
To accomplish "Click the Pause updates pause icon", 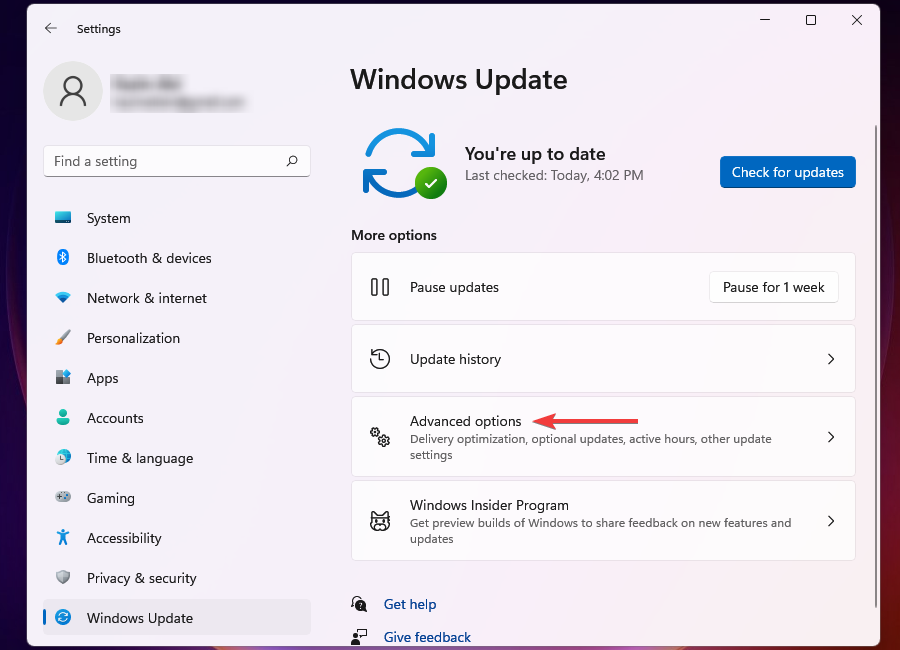I will (x=379, y=287).
